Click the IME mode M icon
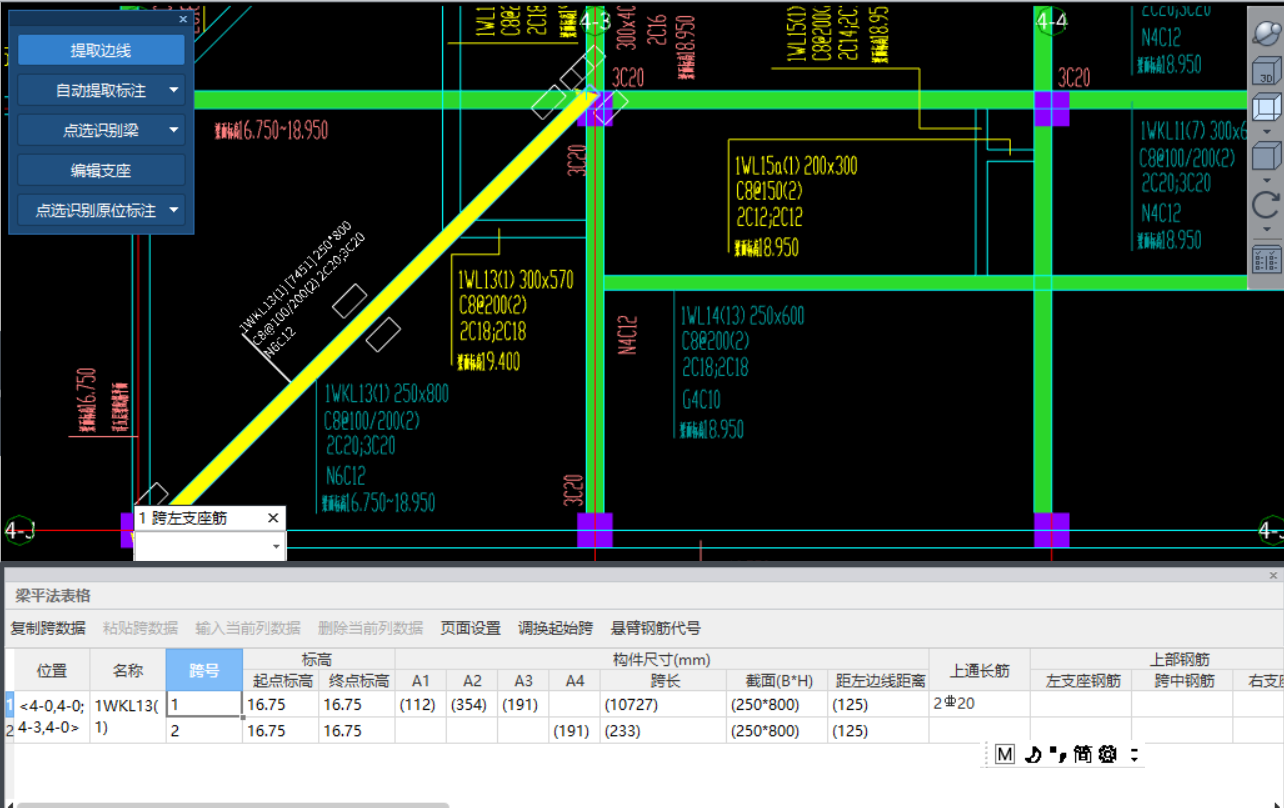Image resolution: width=1284 pixels, height=808 pixels. (1005, 755)
